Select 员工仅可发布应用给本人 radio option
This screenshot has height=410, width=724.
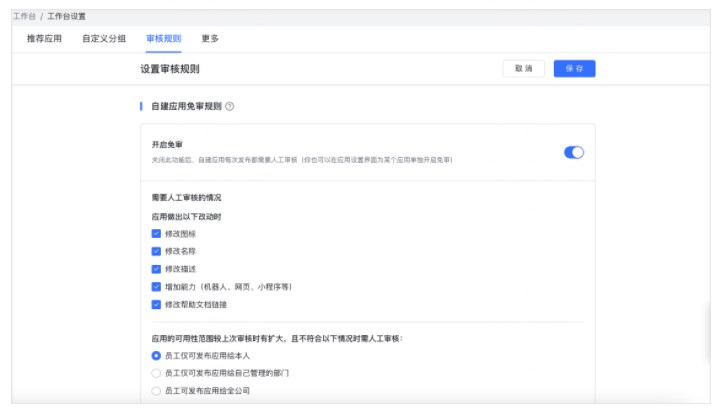point(156,355)
